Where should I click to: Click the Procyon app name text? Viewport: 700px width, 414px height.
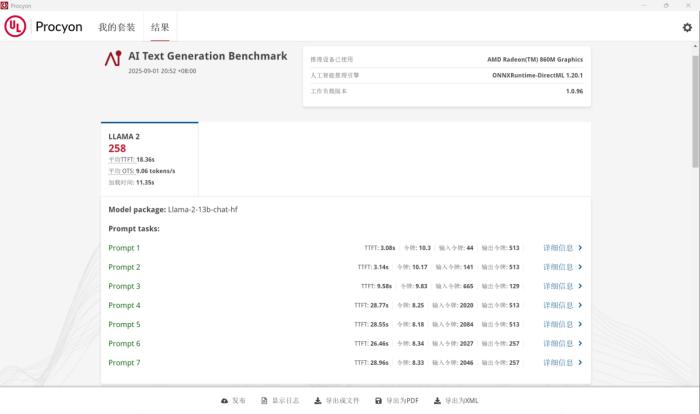pos(59,27)
